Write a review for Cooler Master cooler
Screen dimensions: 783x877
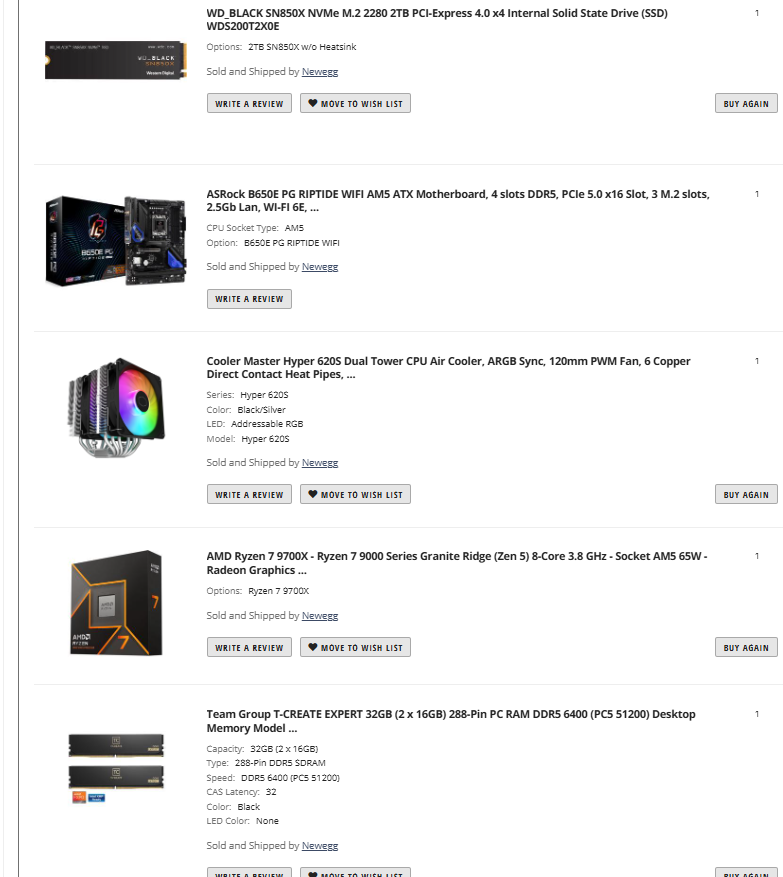pos(249,494)
